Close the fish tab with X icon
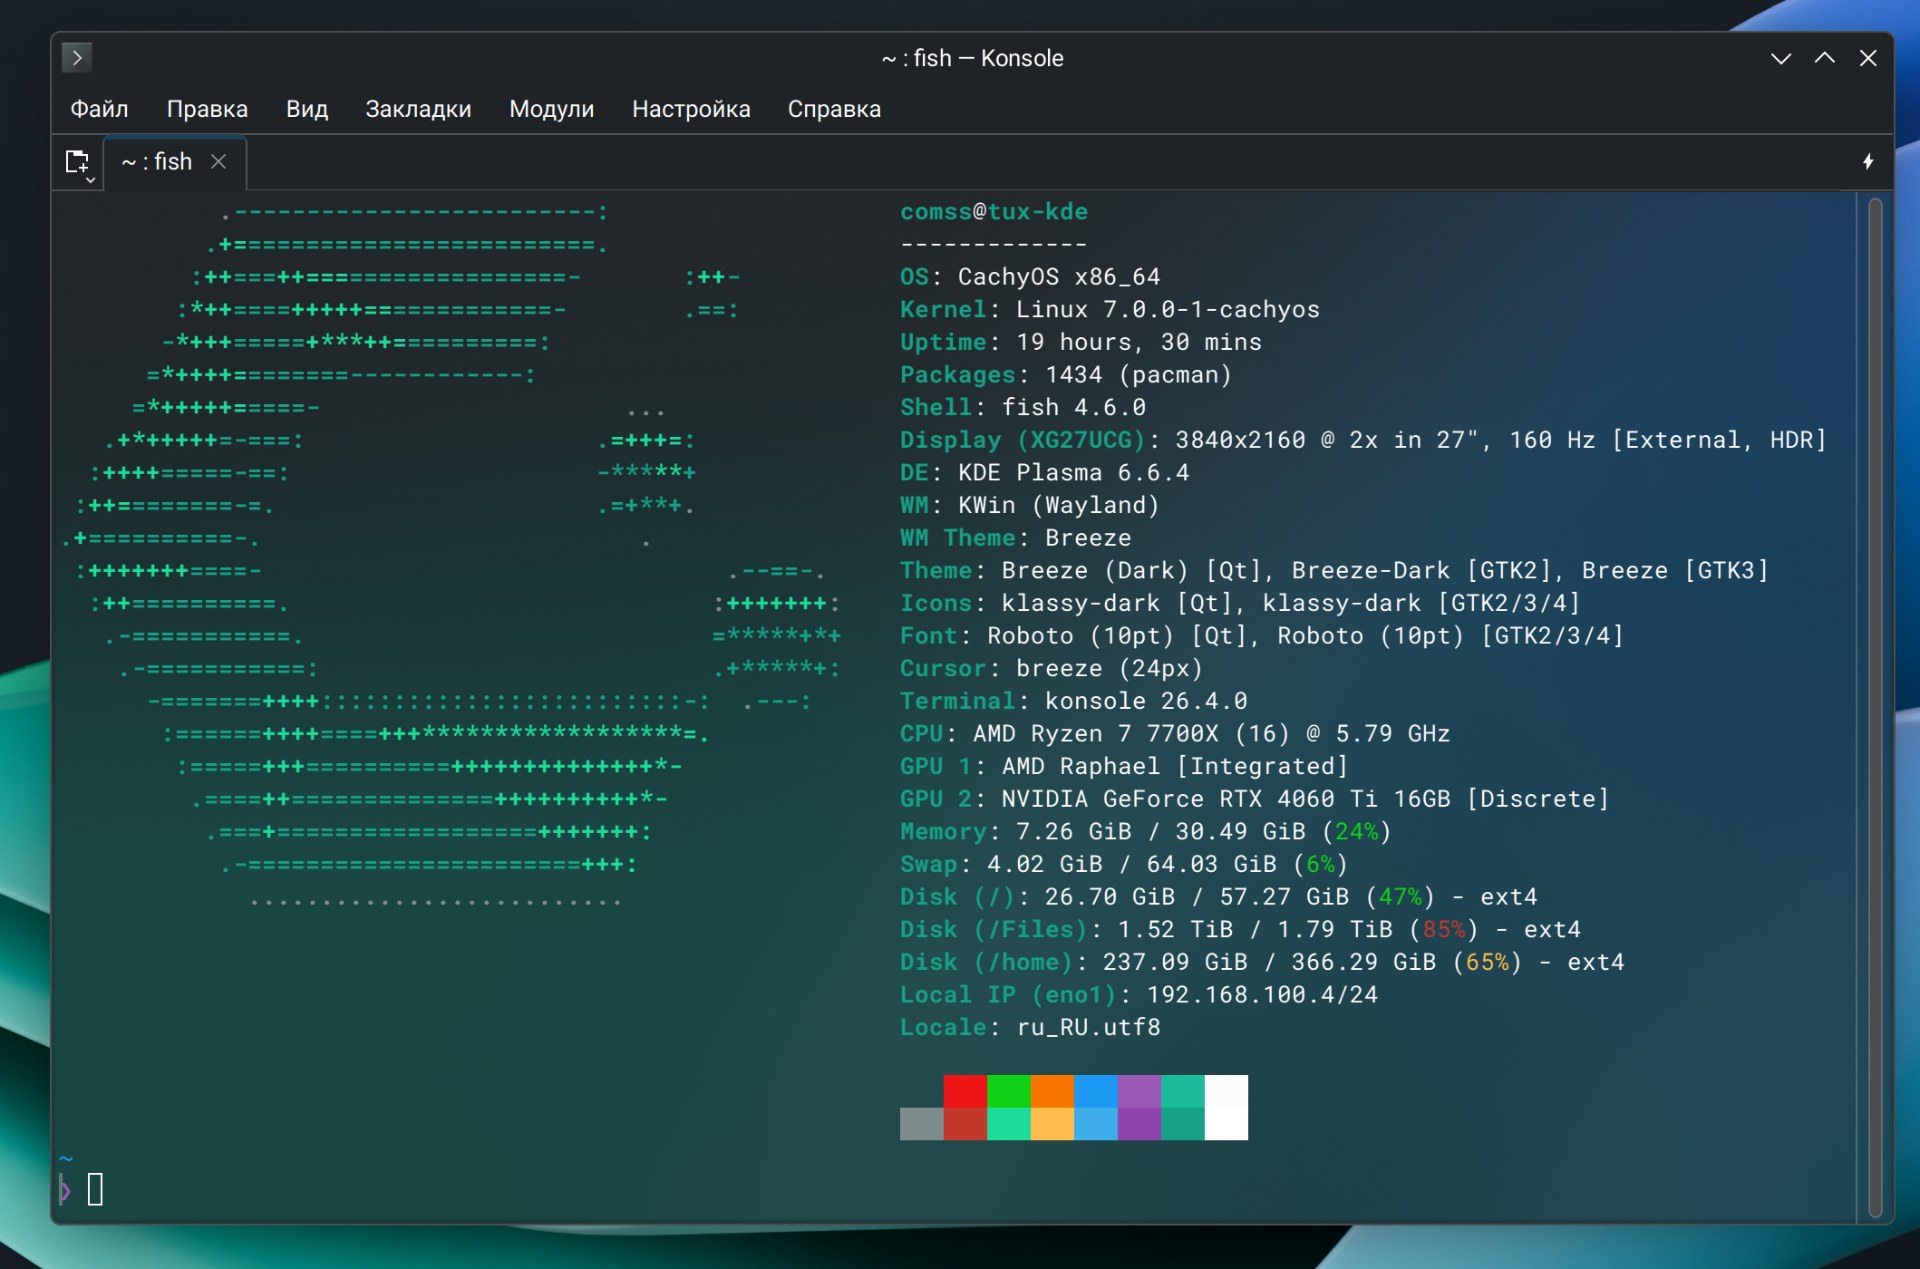 click(218, 161)
